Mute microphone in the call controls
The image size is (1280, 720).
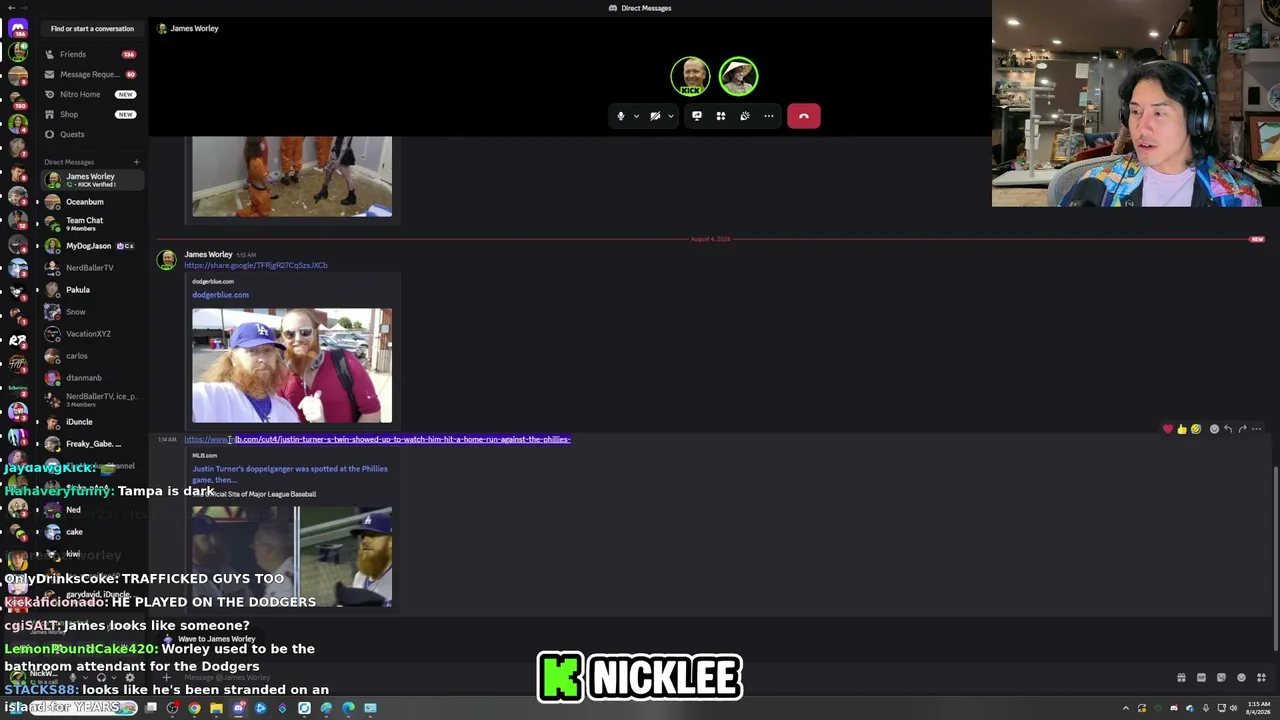click(620, 116)
